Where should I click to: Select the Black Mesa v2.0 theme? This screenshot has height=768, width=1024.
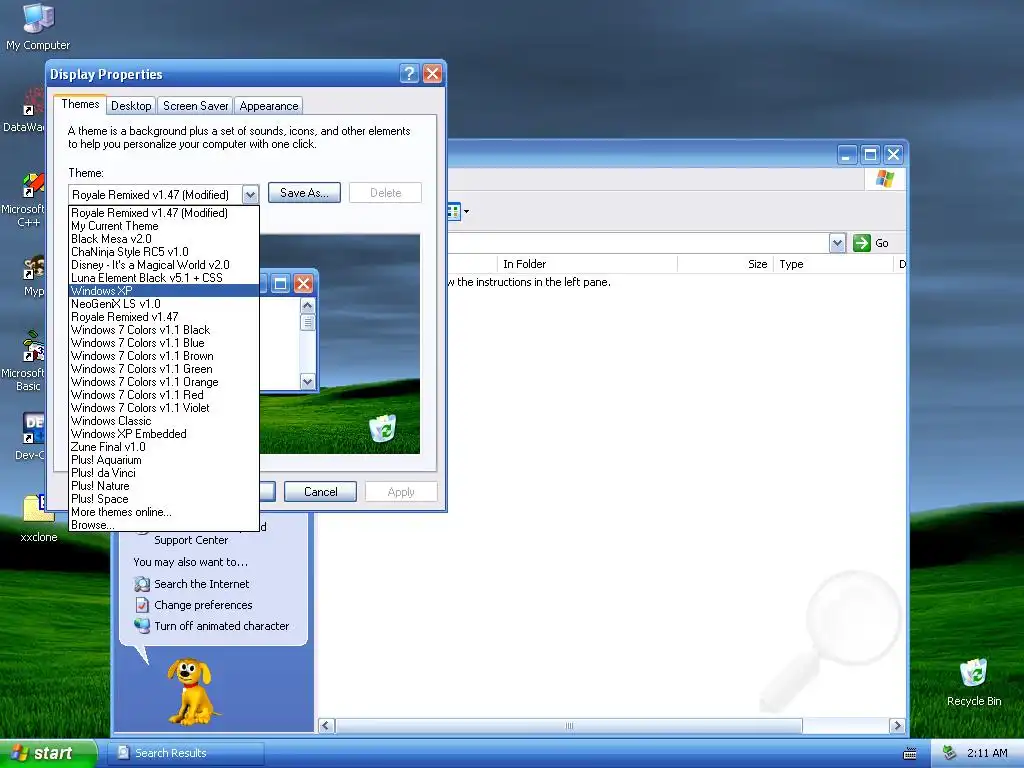coord(163,239)
